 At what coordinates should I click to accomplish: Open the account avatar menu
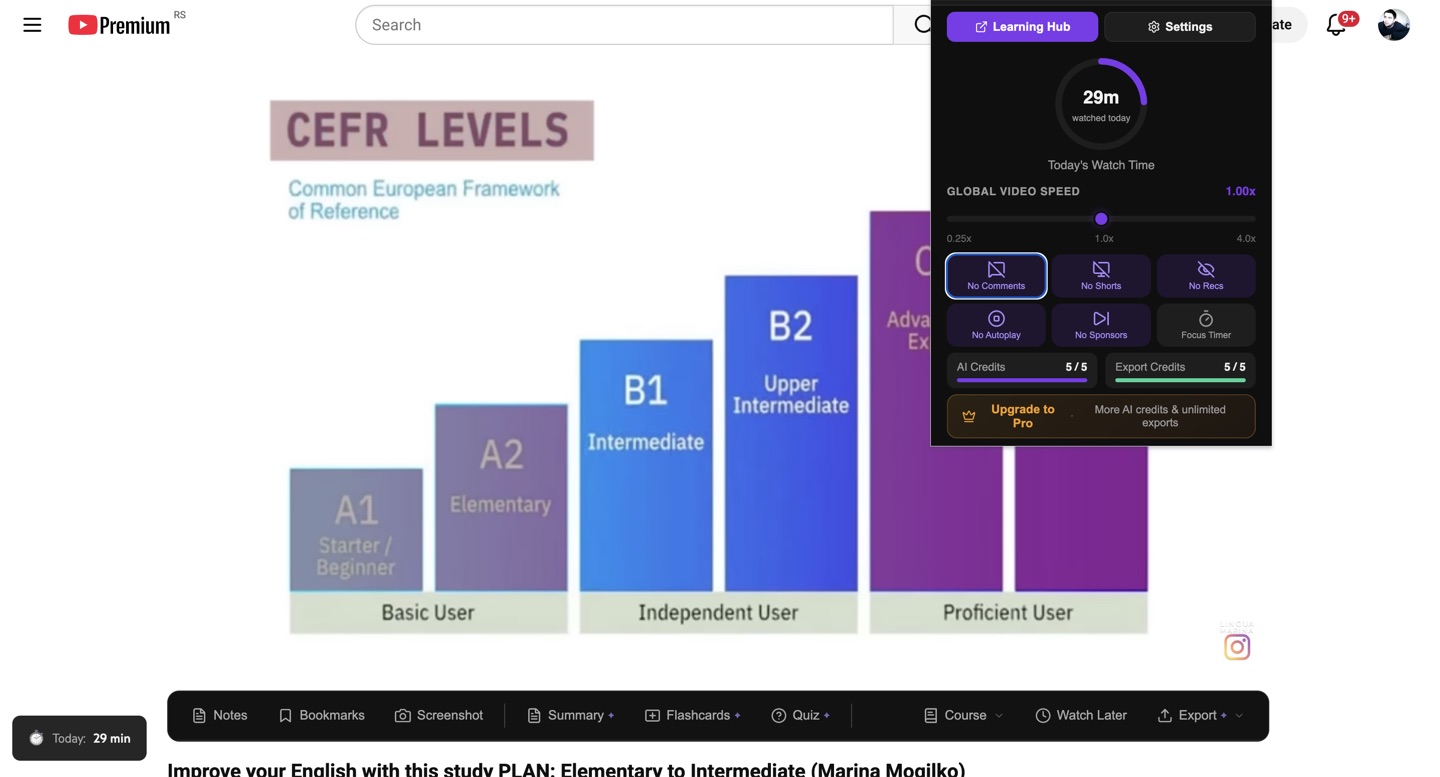[1393, 25]
